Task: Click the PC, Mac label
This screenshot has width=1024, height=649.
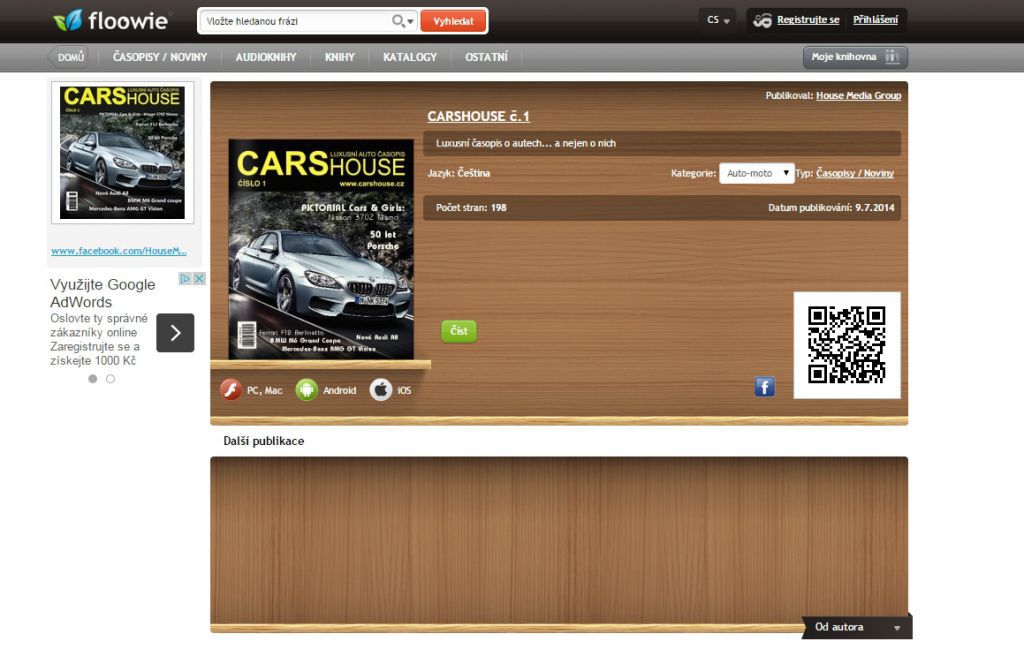Action: pyautogui.click(x=264, y=390)
